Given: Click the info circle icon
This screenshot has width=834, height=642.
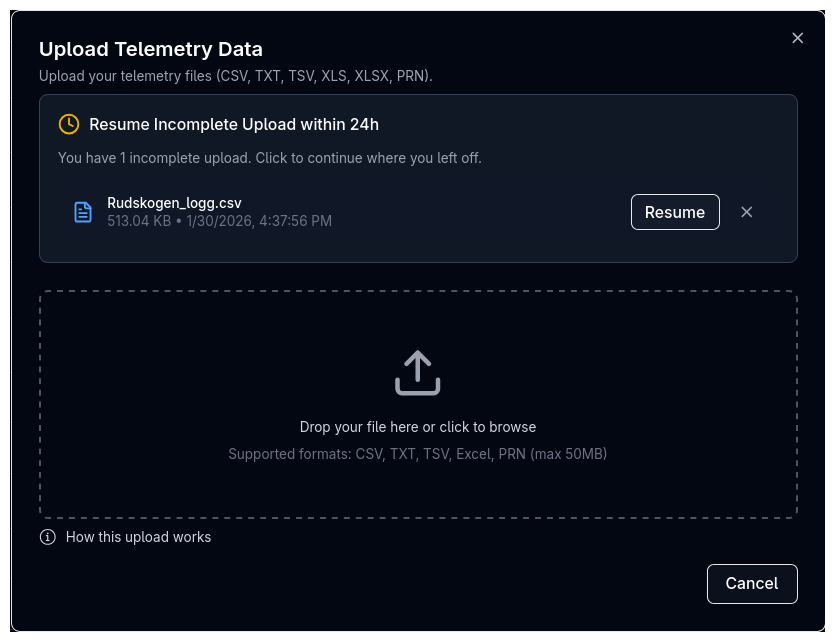Looking at the screenshot, I should coord(48,537).
